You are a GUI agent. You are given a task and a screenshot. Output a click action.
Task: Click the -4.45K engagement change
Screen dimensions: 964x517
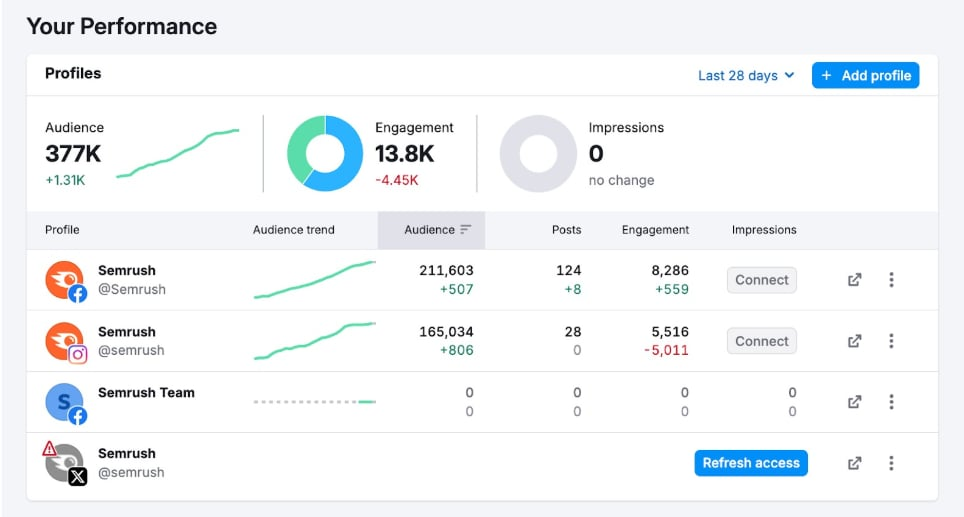397,180
